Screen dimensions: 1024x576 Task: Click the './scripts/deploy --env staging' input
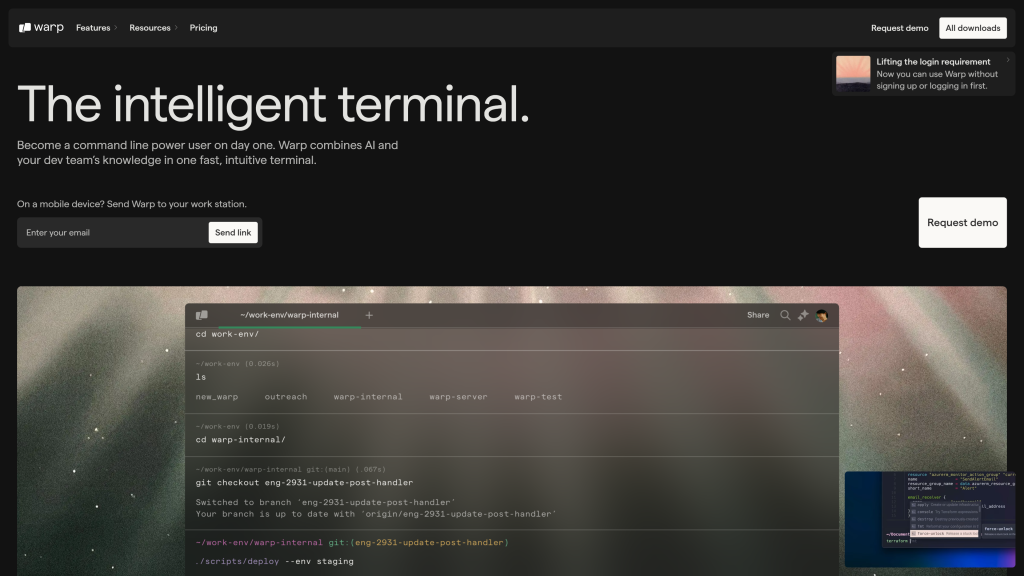pos(274,561)
